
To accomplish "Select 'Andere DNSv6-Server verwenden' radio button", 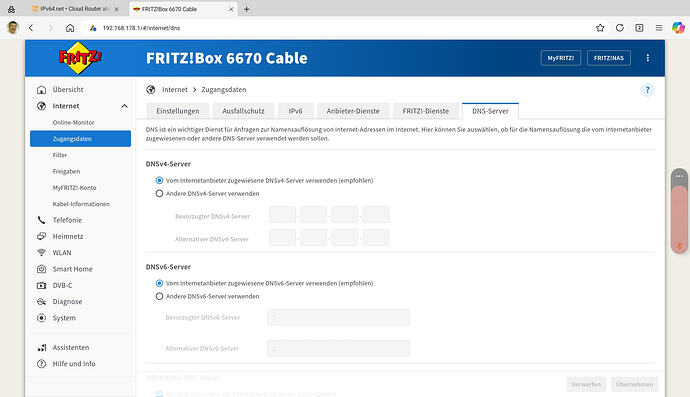I will [159, 297].
